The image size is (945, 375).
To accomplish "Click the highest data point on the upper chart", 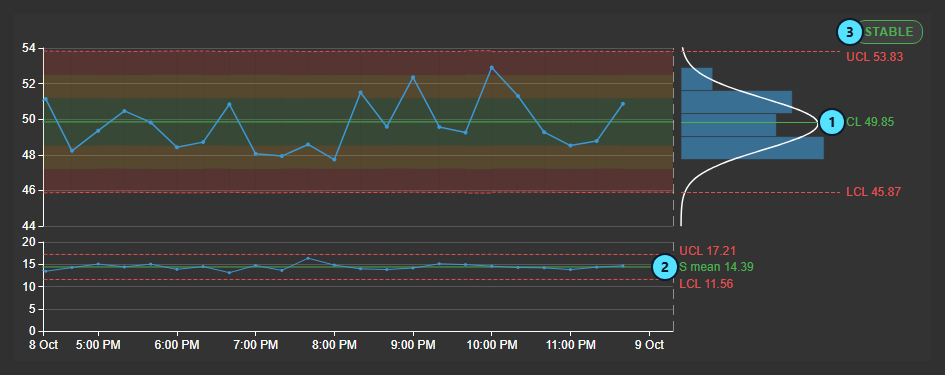I will tap(492, 68).
